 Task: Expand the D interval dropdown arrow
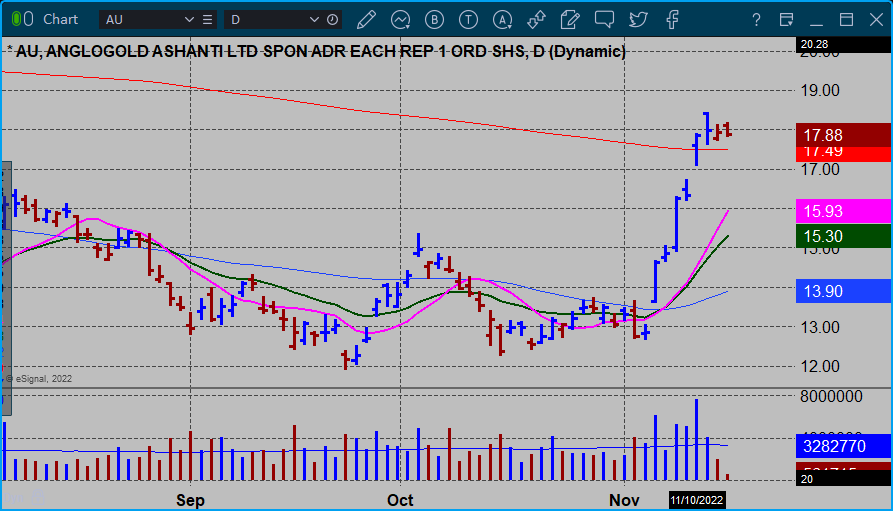(314, 20)
